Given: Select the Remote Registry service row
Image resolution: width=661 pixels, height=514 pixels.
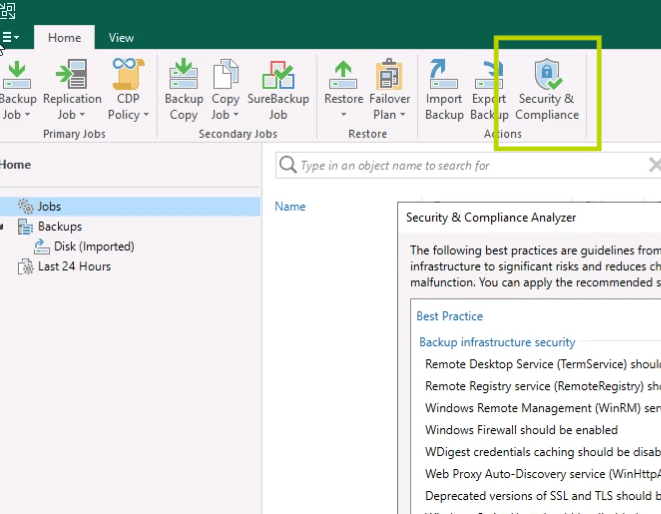Looking at the screenshot, I should click(543, 386).
